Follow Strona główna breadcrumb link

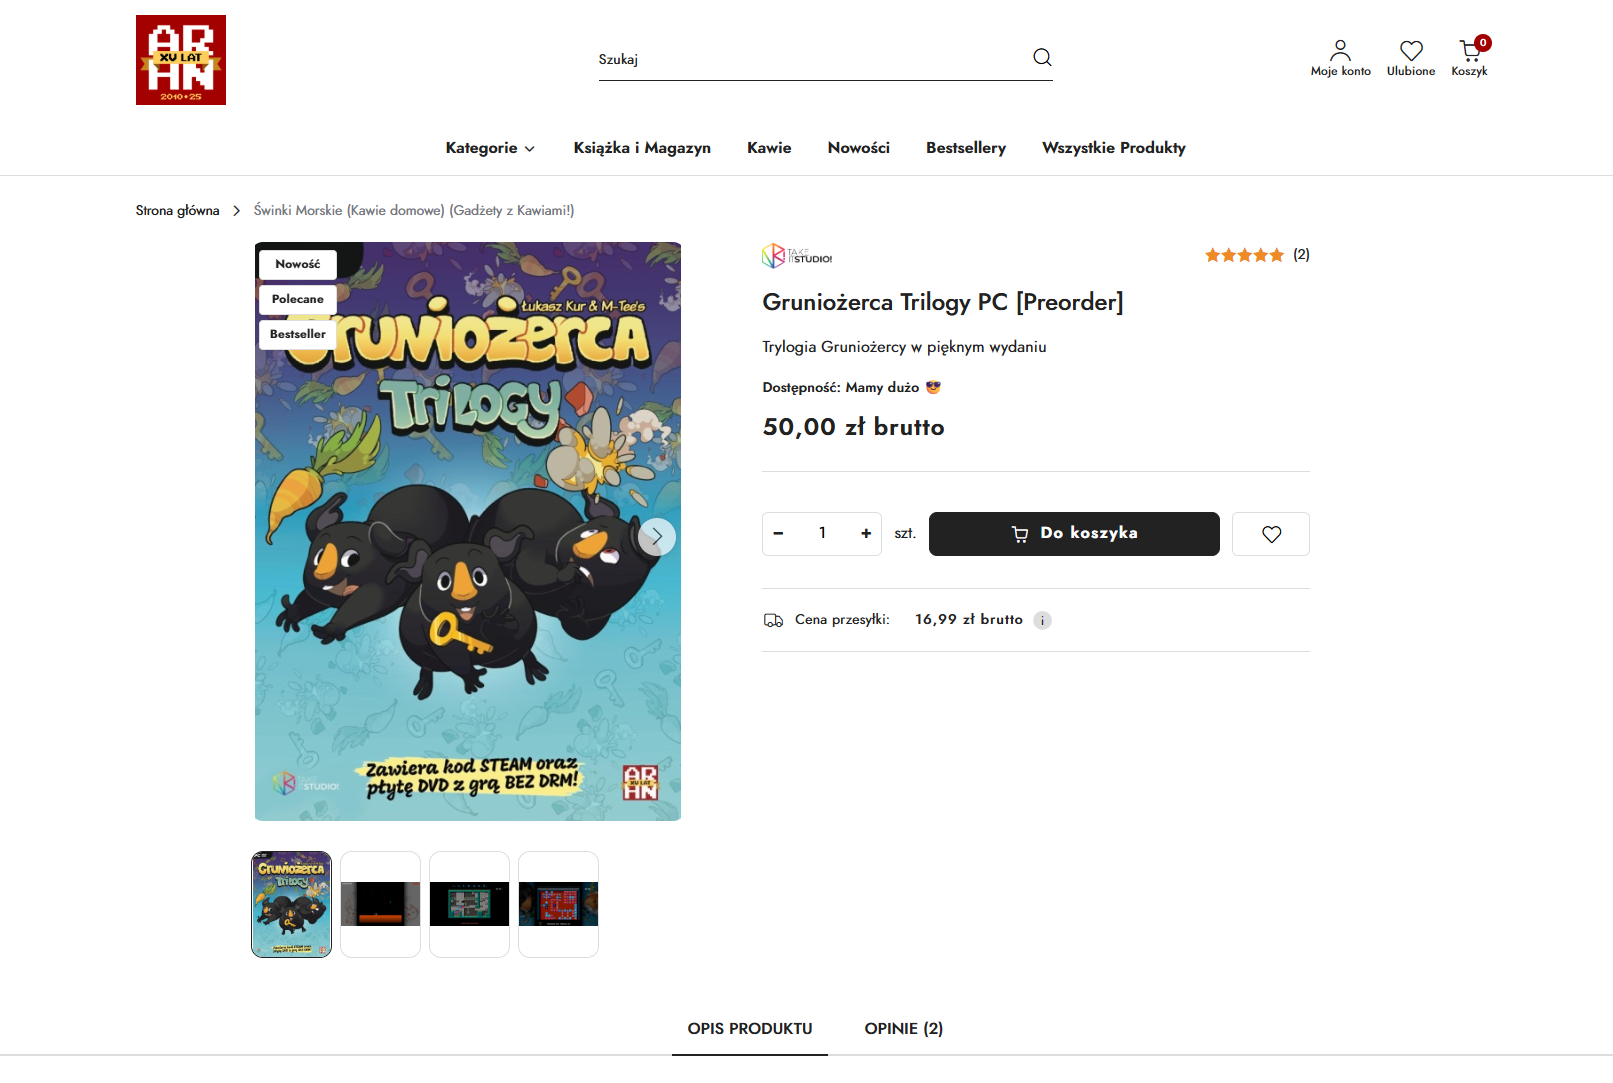tap(178, 211)
